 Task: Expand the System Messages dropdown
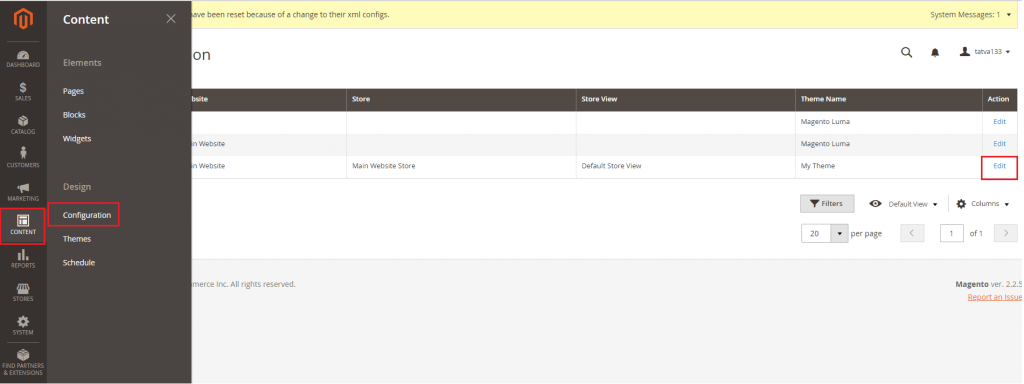point(970,14)
